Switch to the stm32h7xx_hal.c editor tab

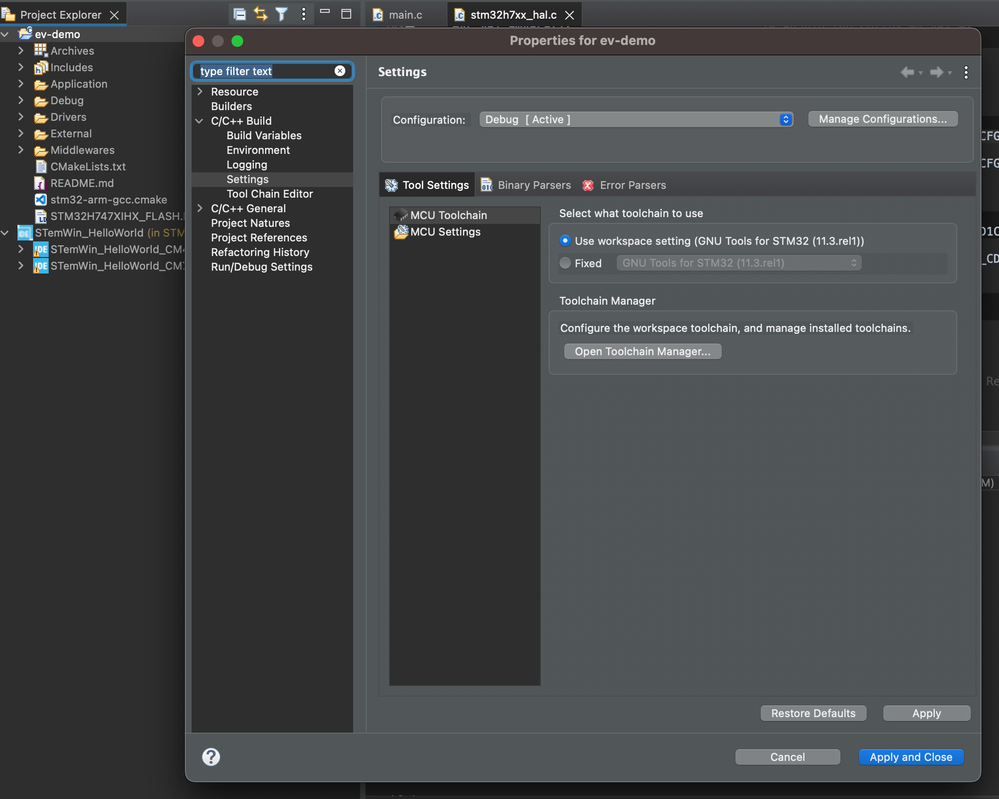point(506,14)
